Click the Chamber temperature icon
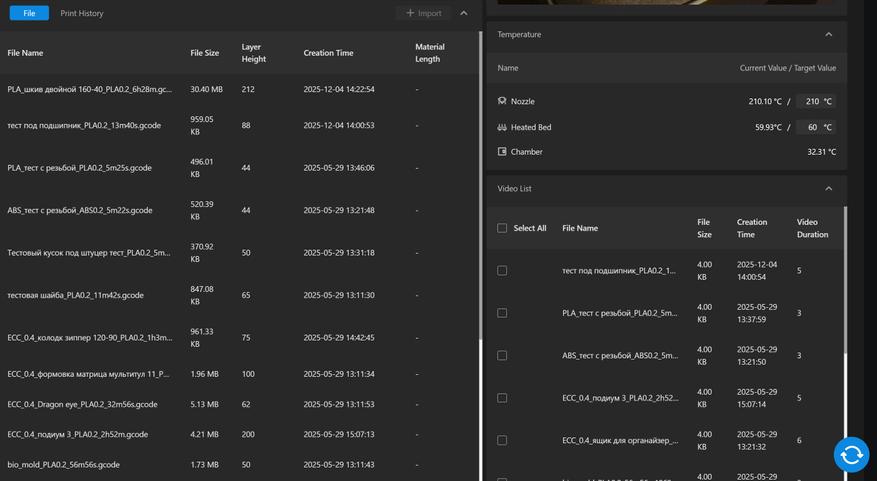This screenshot has height=481, width=877. pyautogui.click(x=502, y=152)
